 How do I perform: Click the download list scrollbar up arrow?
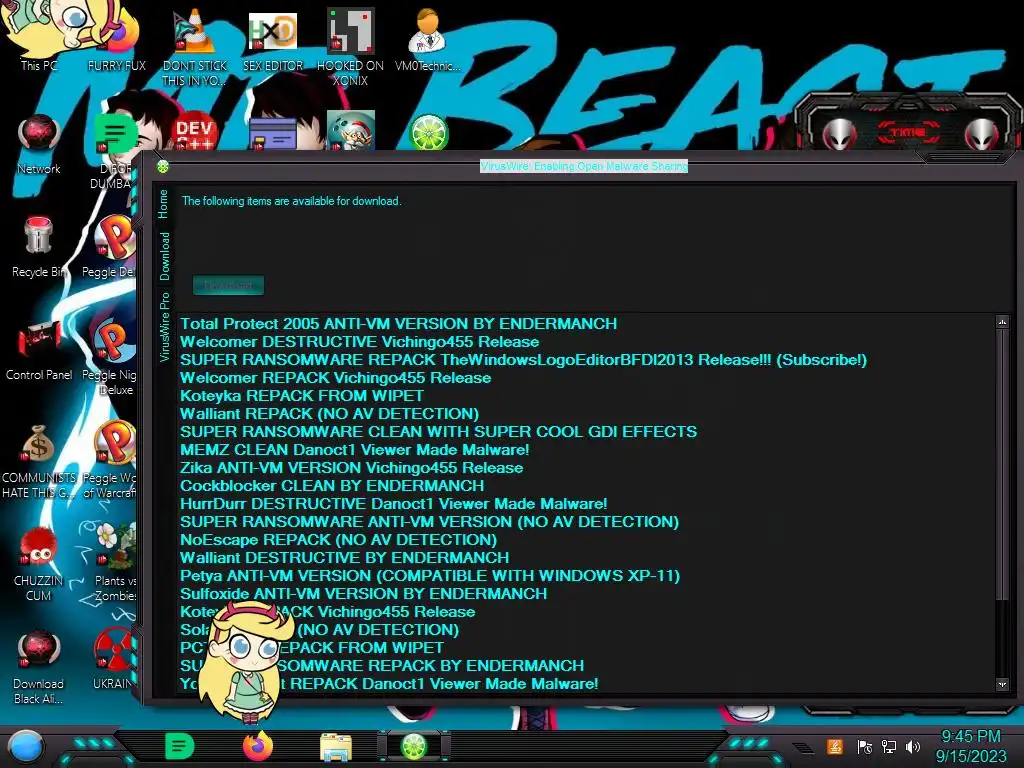1002,322
